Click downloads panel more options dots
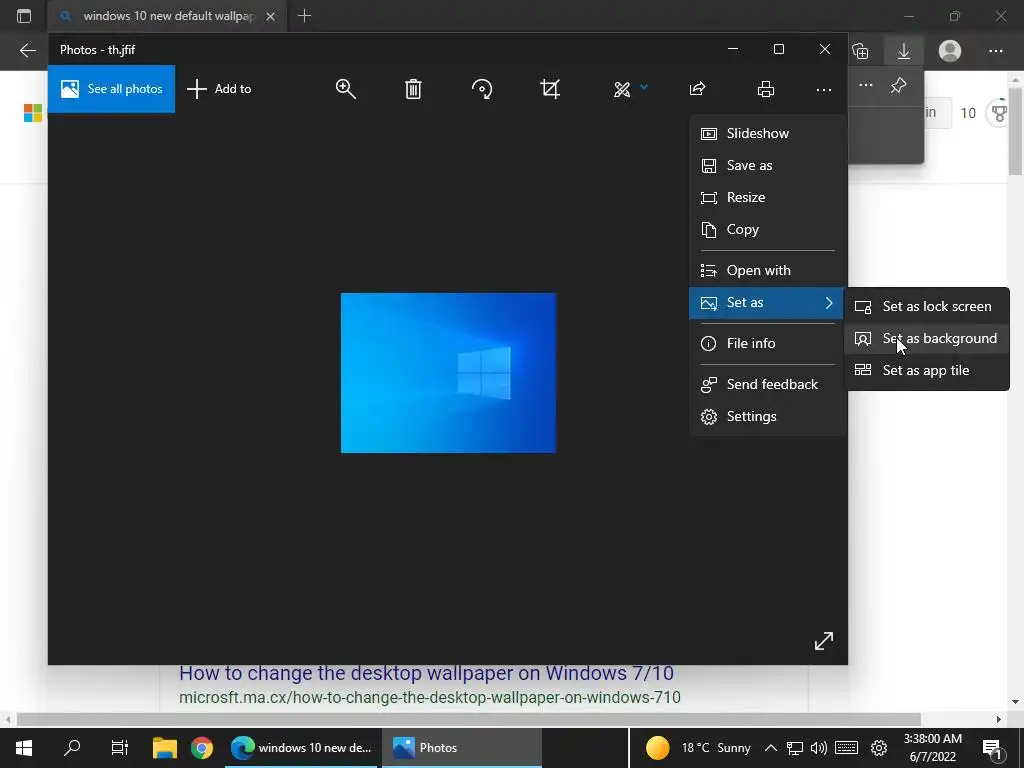The image size is (1024, 768). coord(866,85)
